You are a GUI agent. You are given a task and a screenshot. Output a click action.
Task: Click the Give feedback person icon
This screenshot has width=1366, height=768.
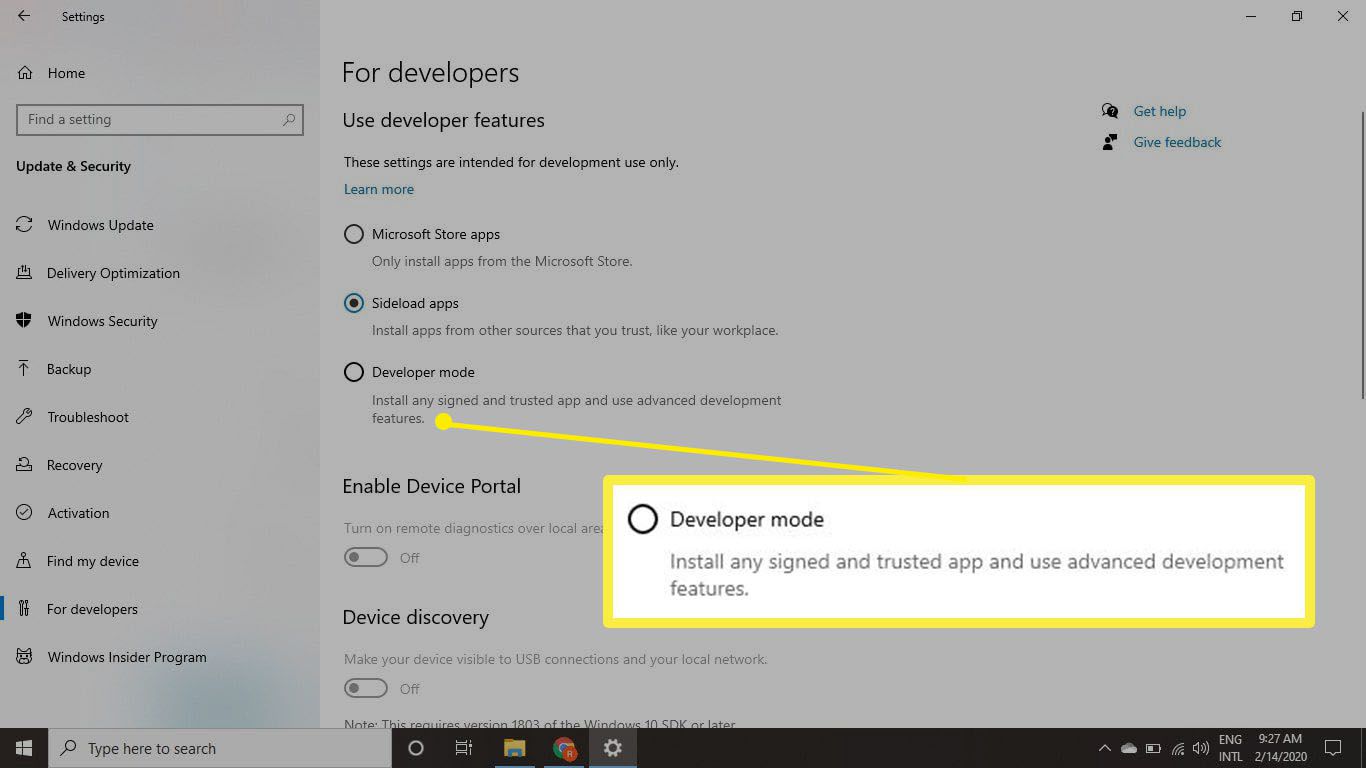coord(1110,142)
